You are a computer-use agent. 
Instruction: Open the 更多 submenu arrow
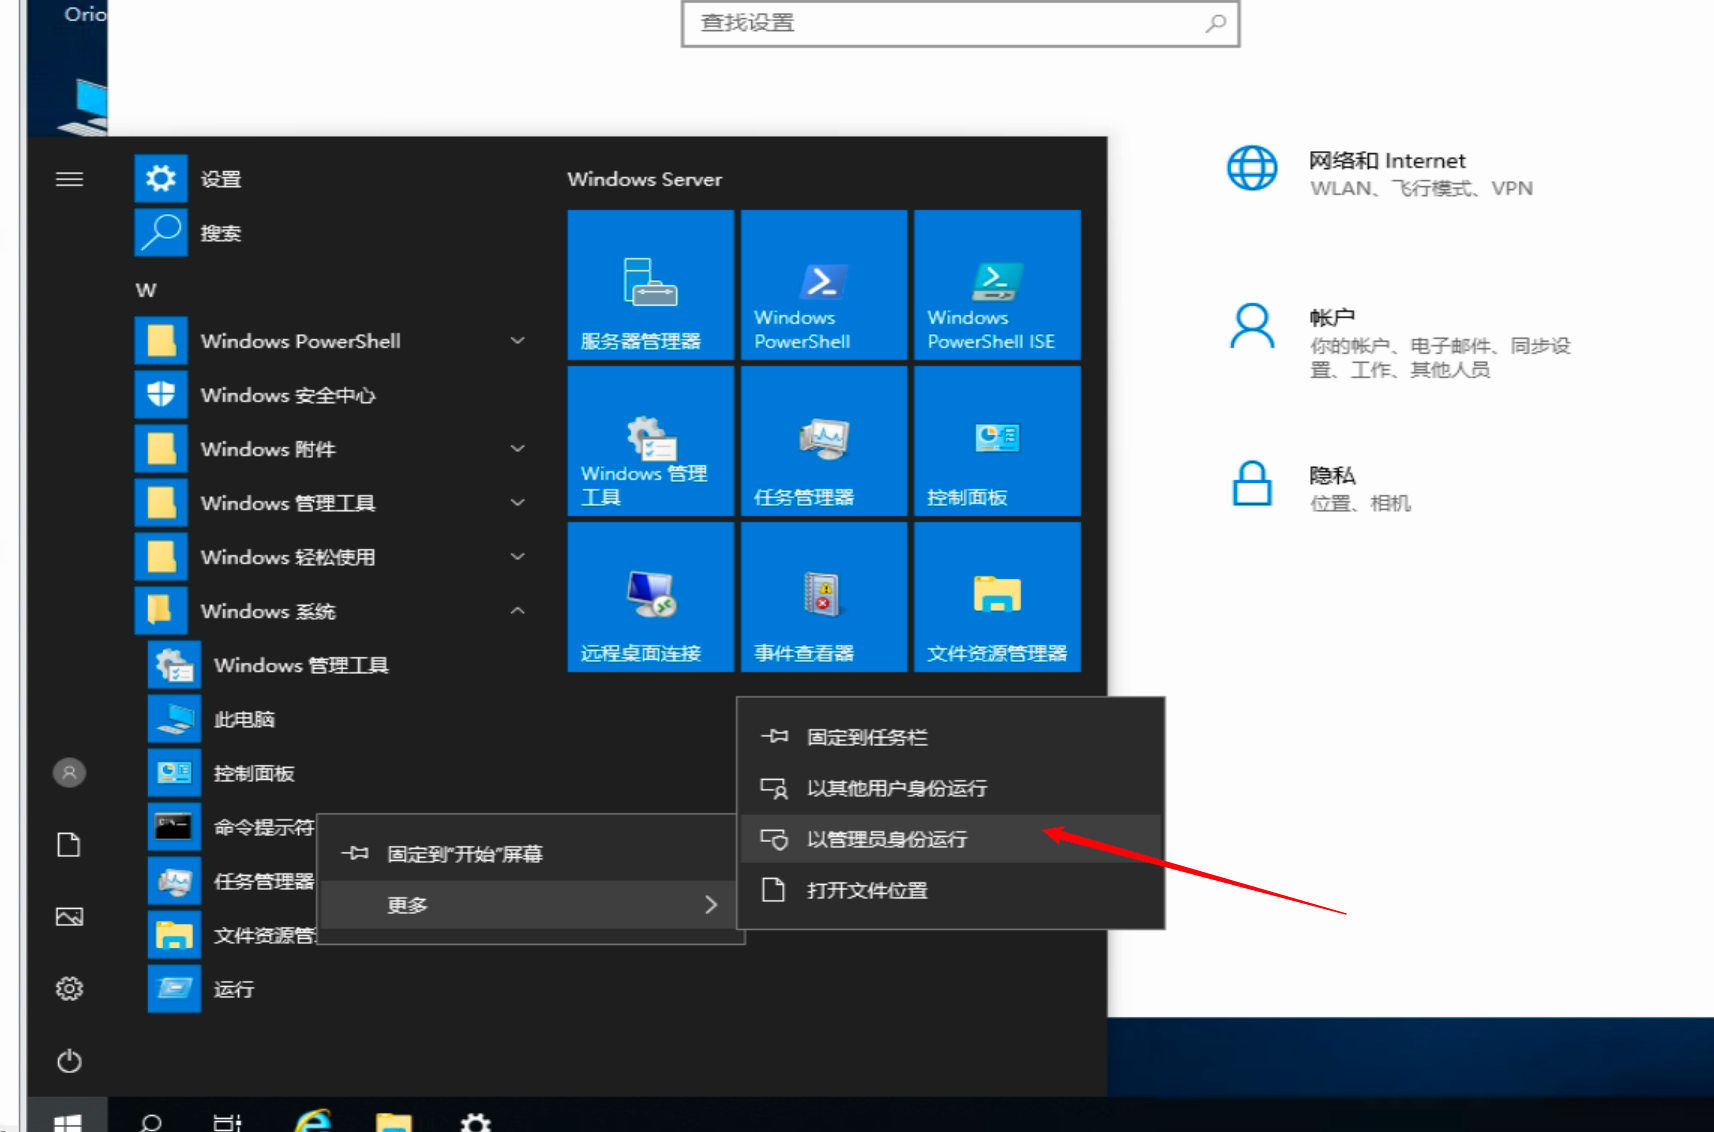[711, 905]
